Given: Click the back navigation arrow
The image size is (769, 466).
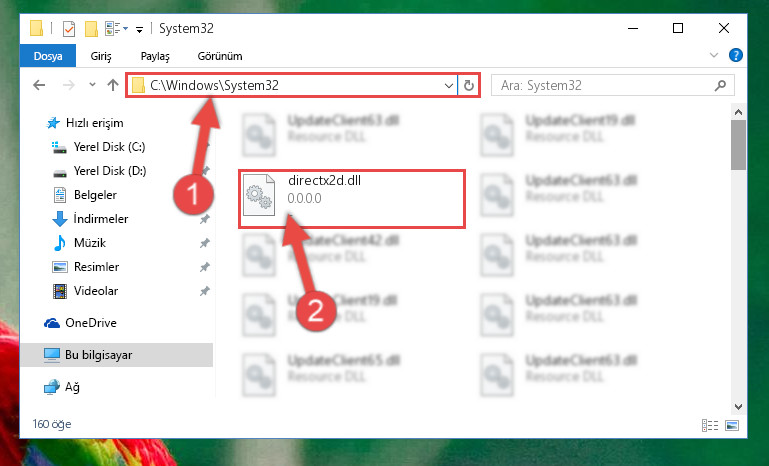Looking at the screenshot, I should (39, 85).
